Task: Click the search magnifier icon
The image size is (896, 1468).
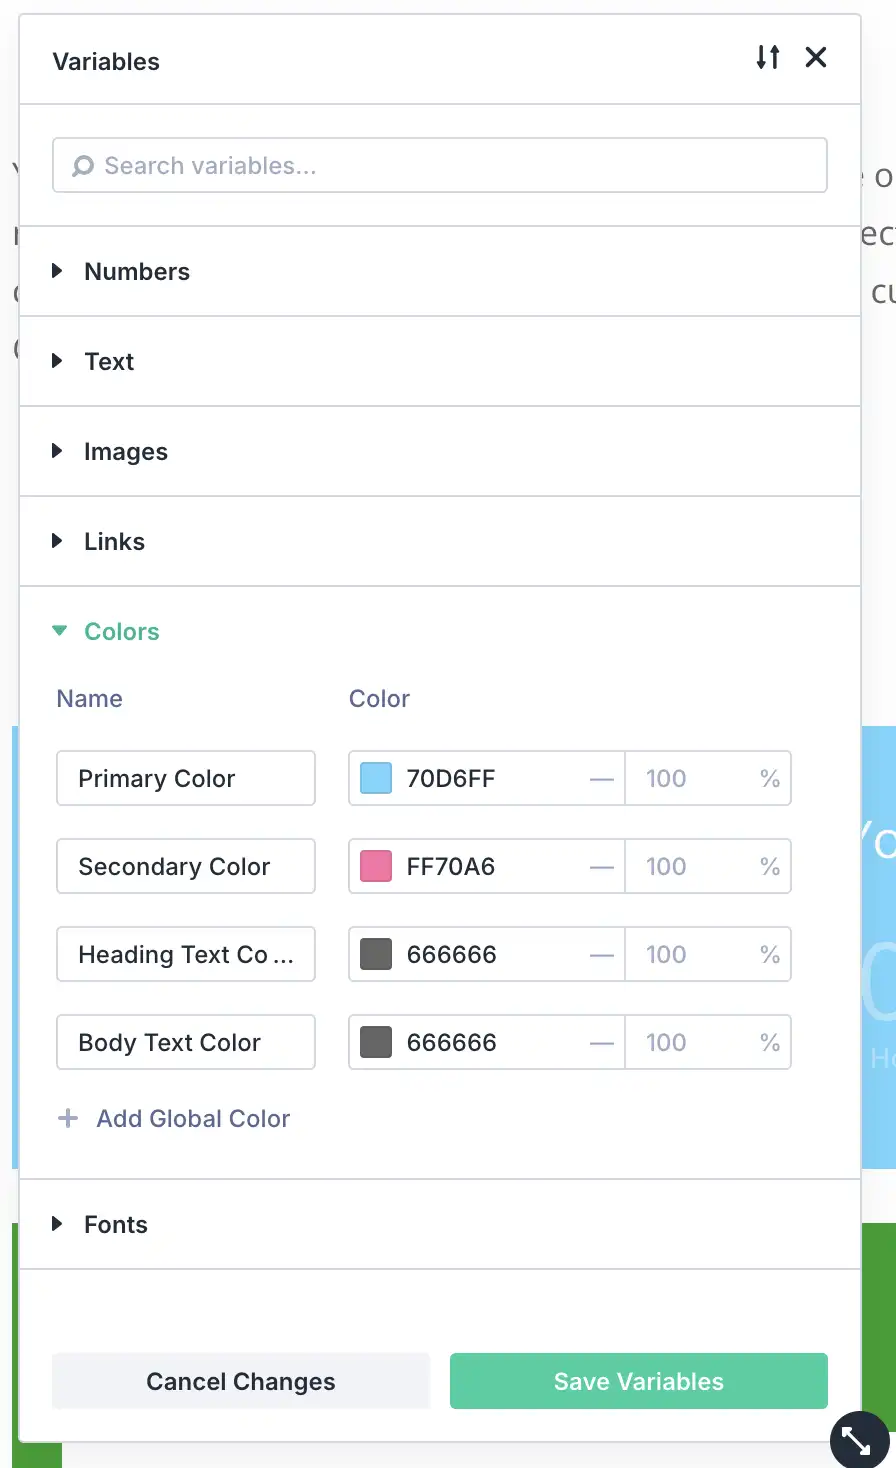Action: click(83, 166)
